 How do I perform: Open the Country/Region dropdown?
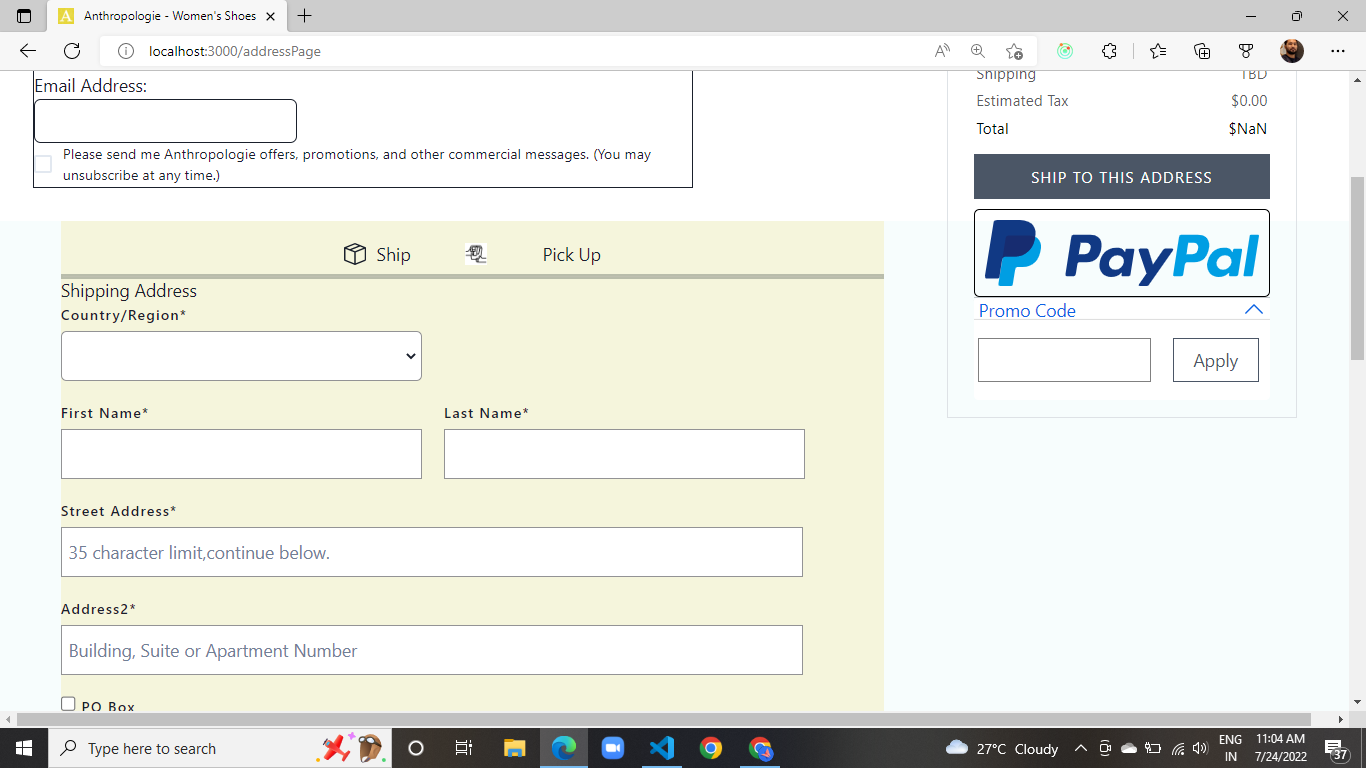coord(241,356)
